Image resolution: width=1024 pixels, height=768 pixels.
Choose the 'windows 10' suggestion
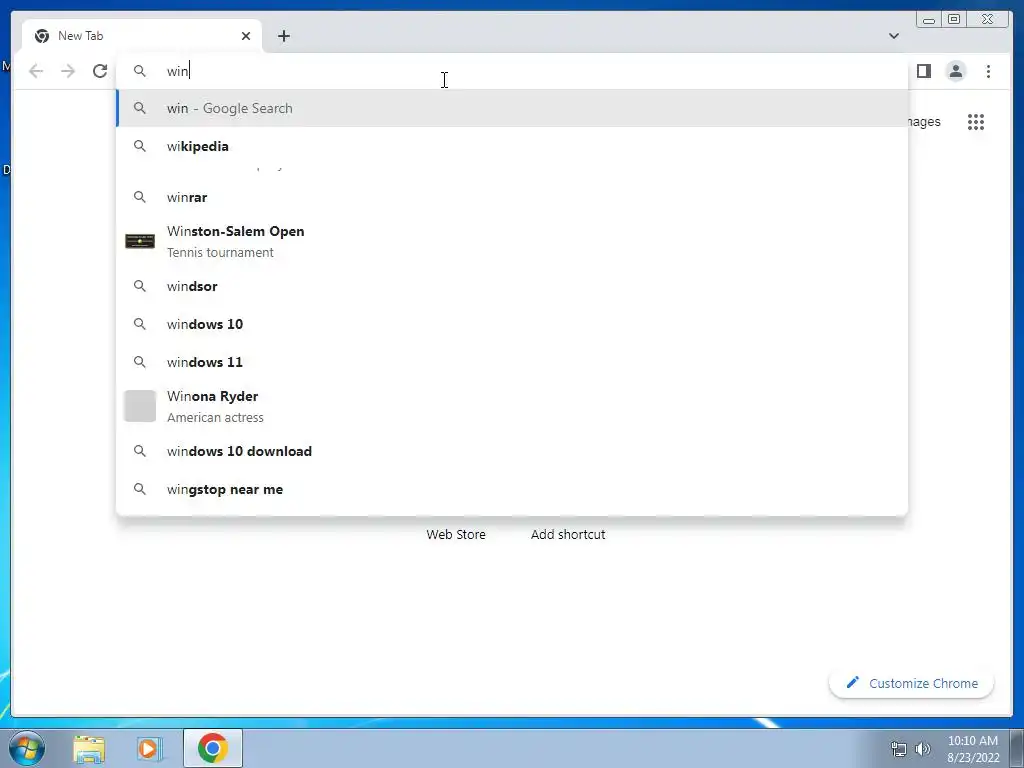(512, 324)
